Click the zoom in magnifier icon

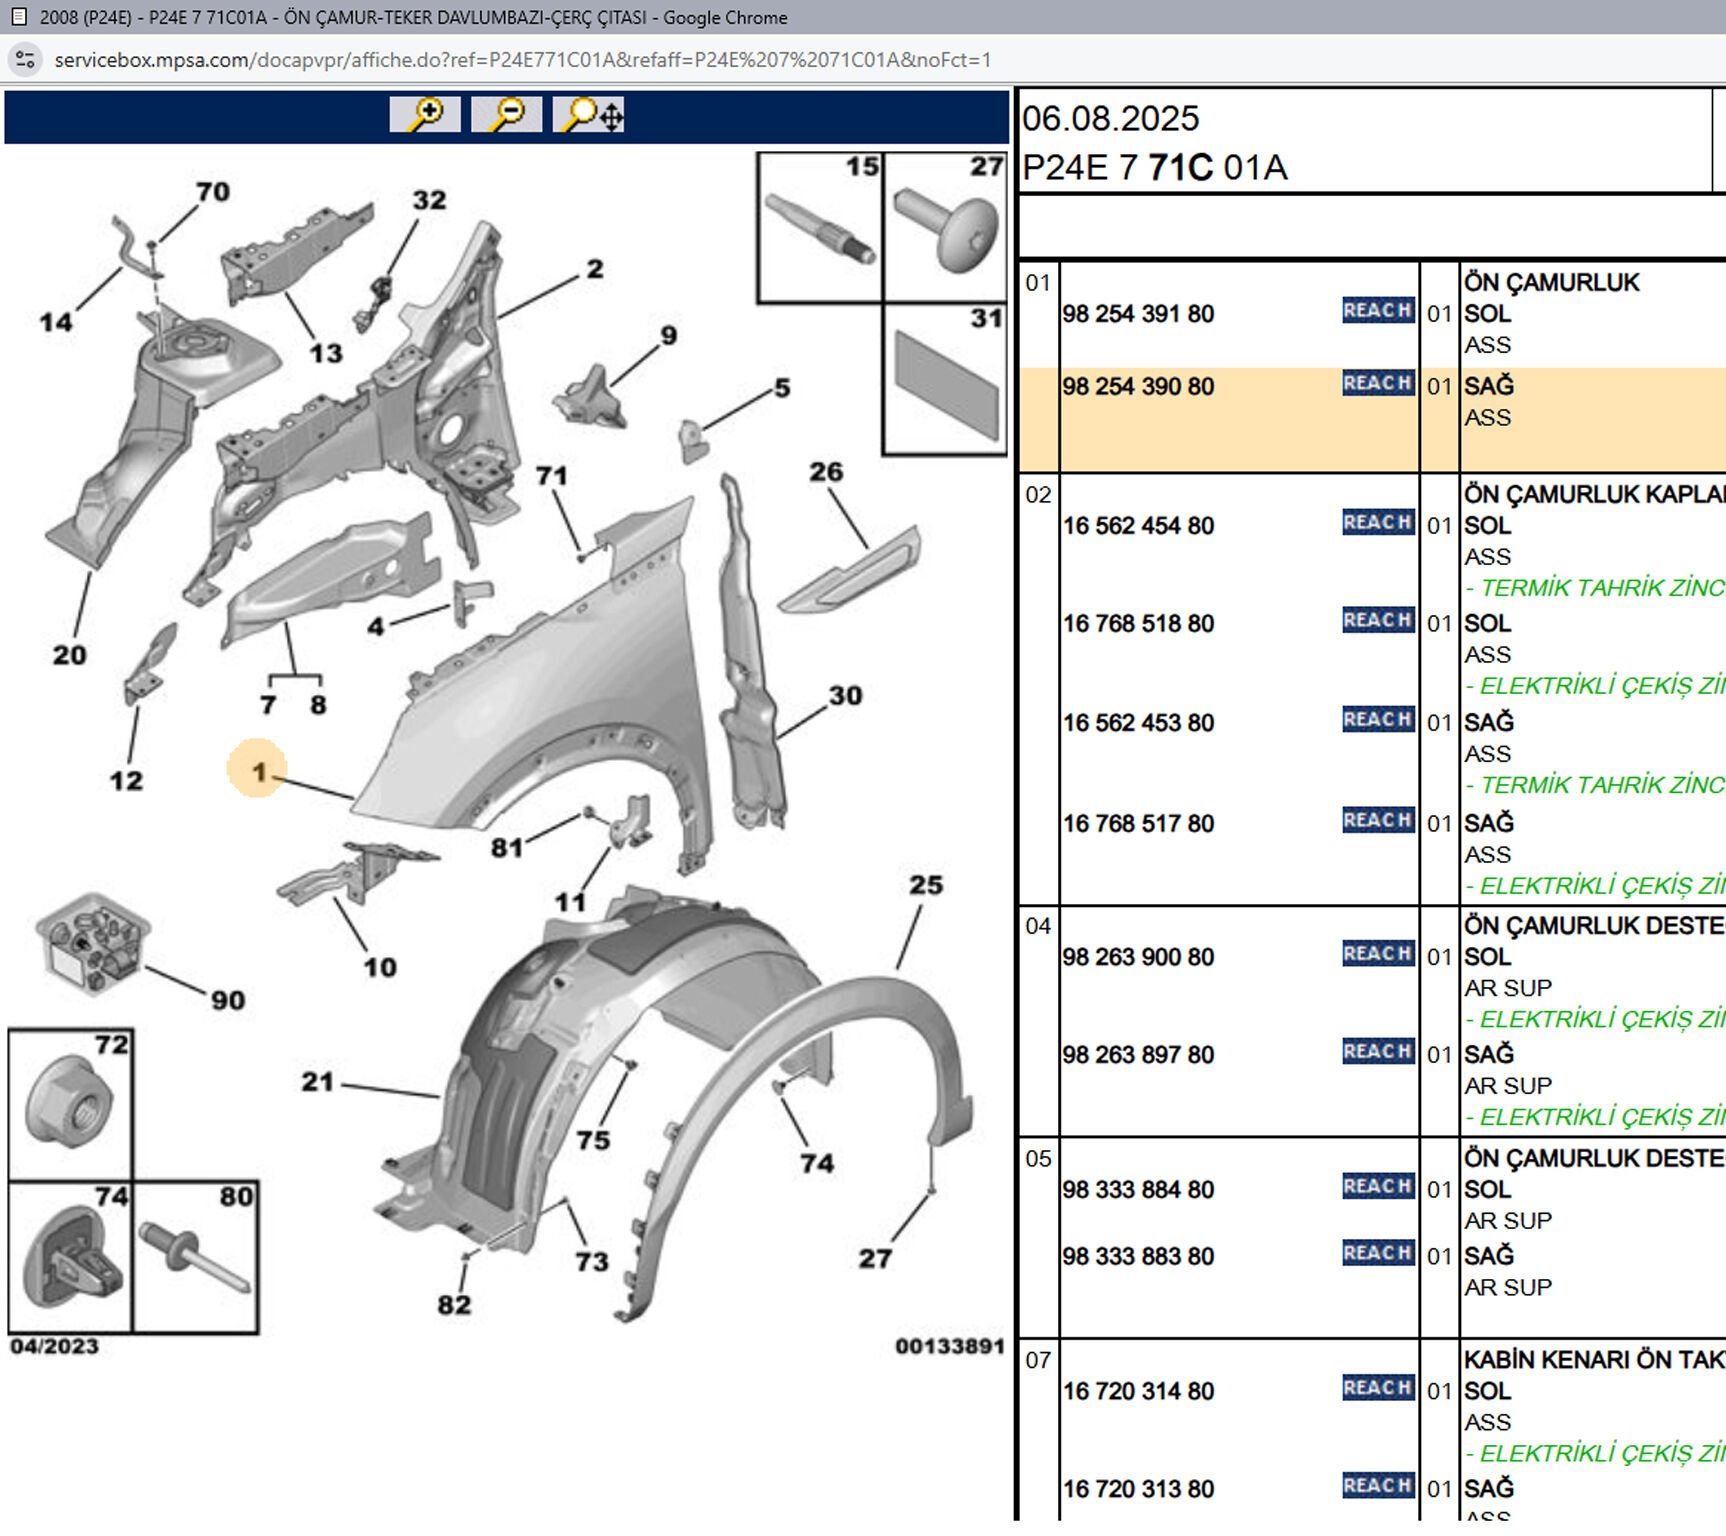tap(425, 115)
